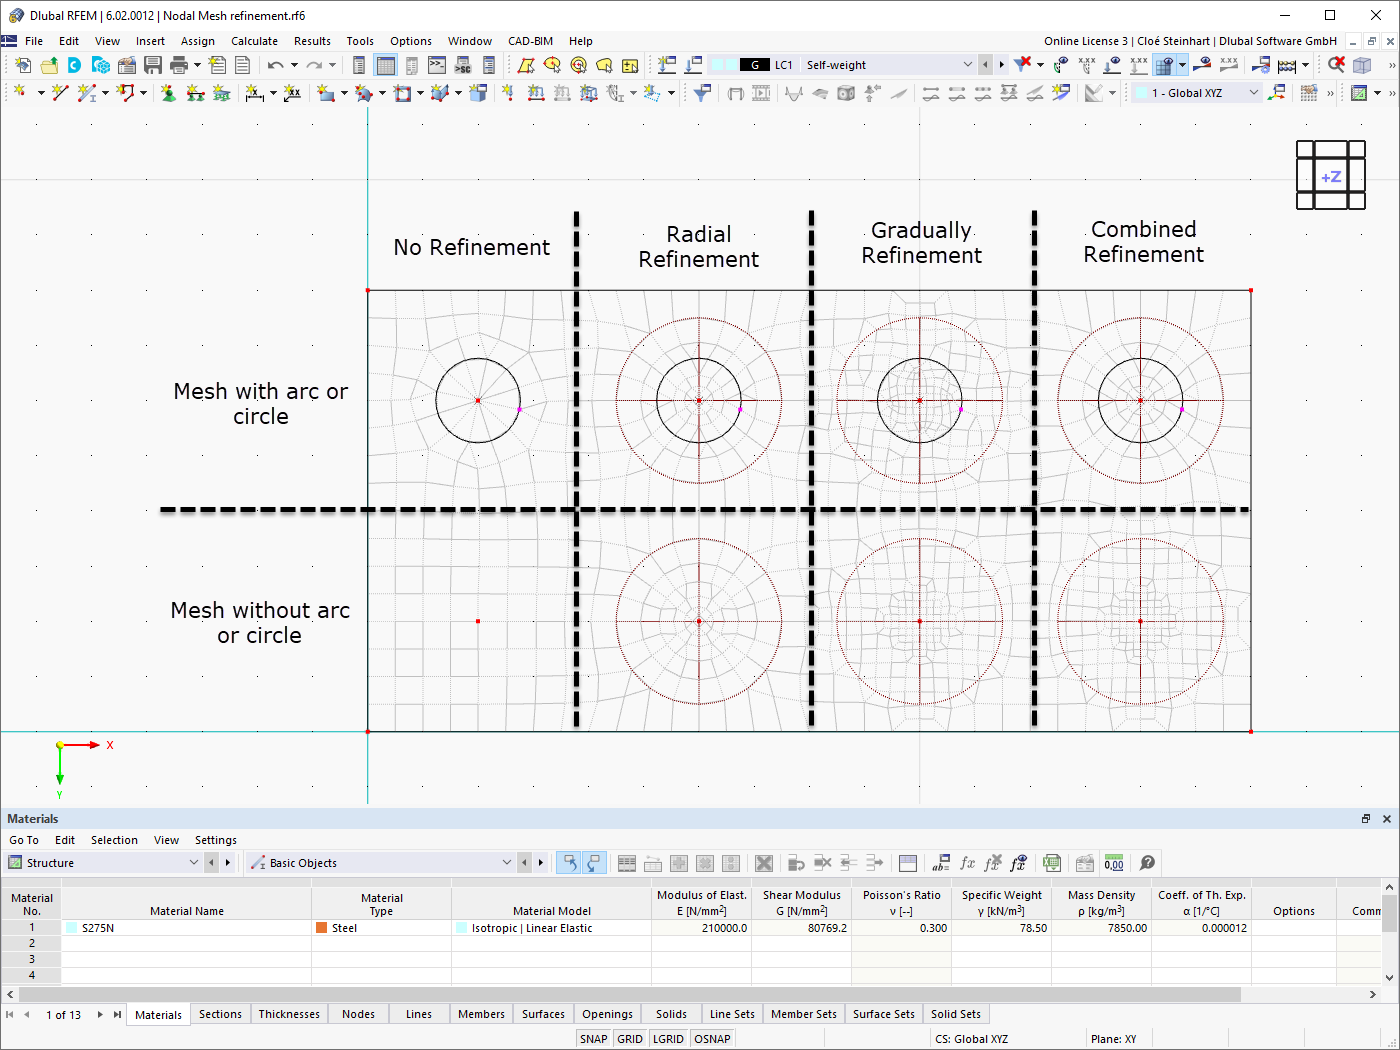Enable GRID in the status bar
The height and width of the screenshot is (1050, 1400).
630,1038
